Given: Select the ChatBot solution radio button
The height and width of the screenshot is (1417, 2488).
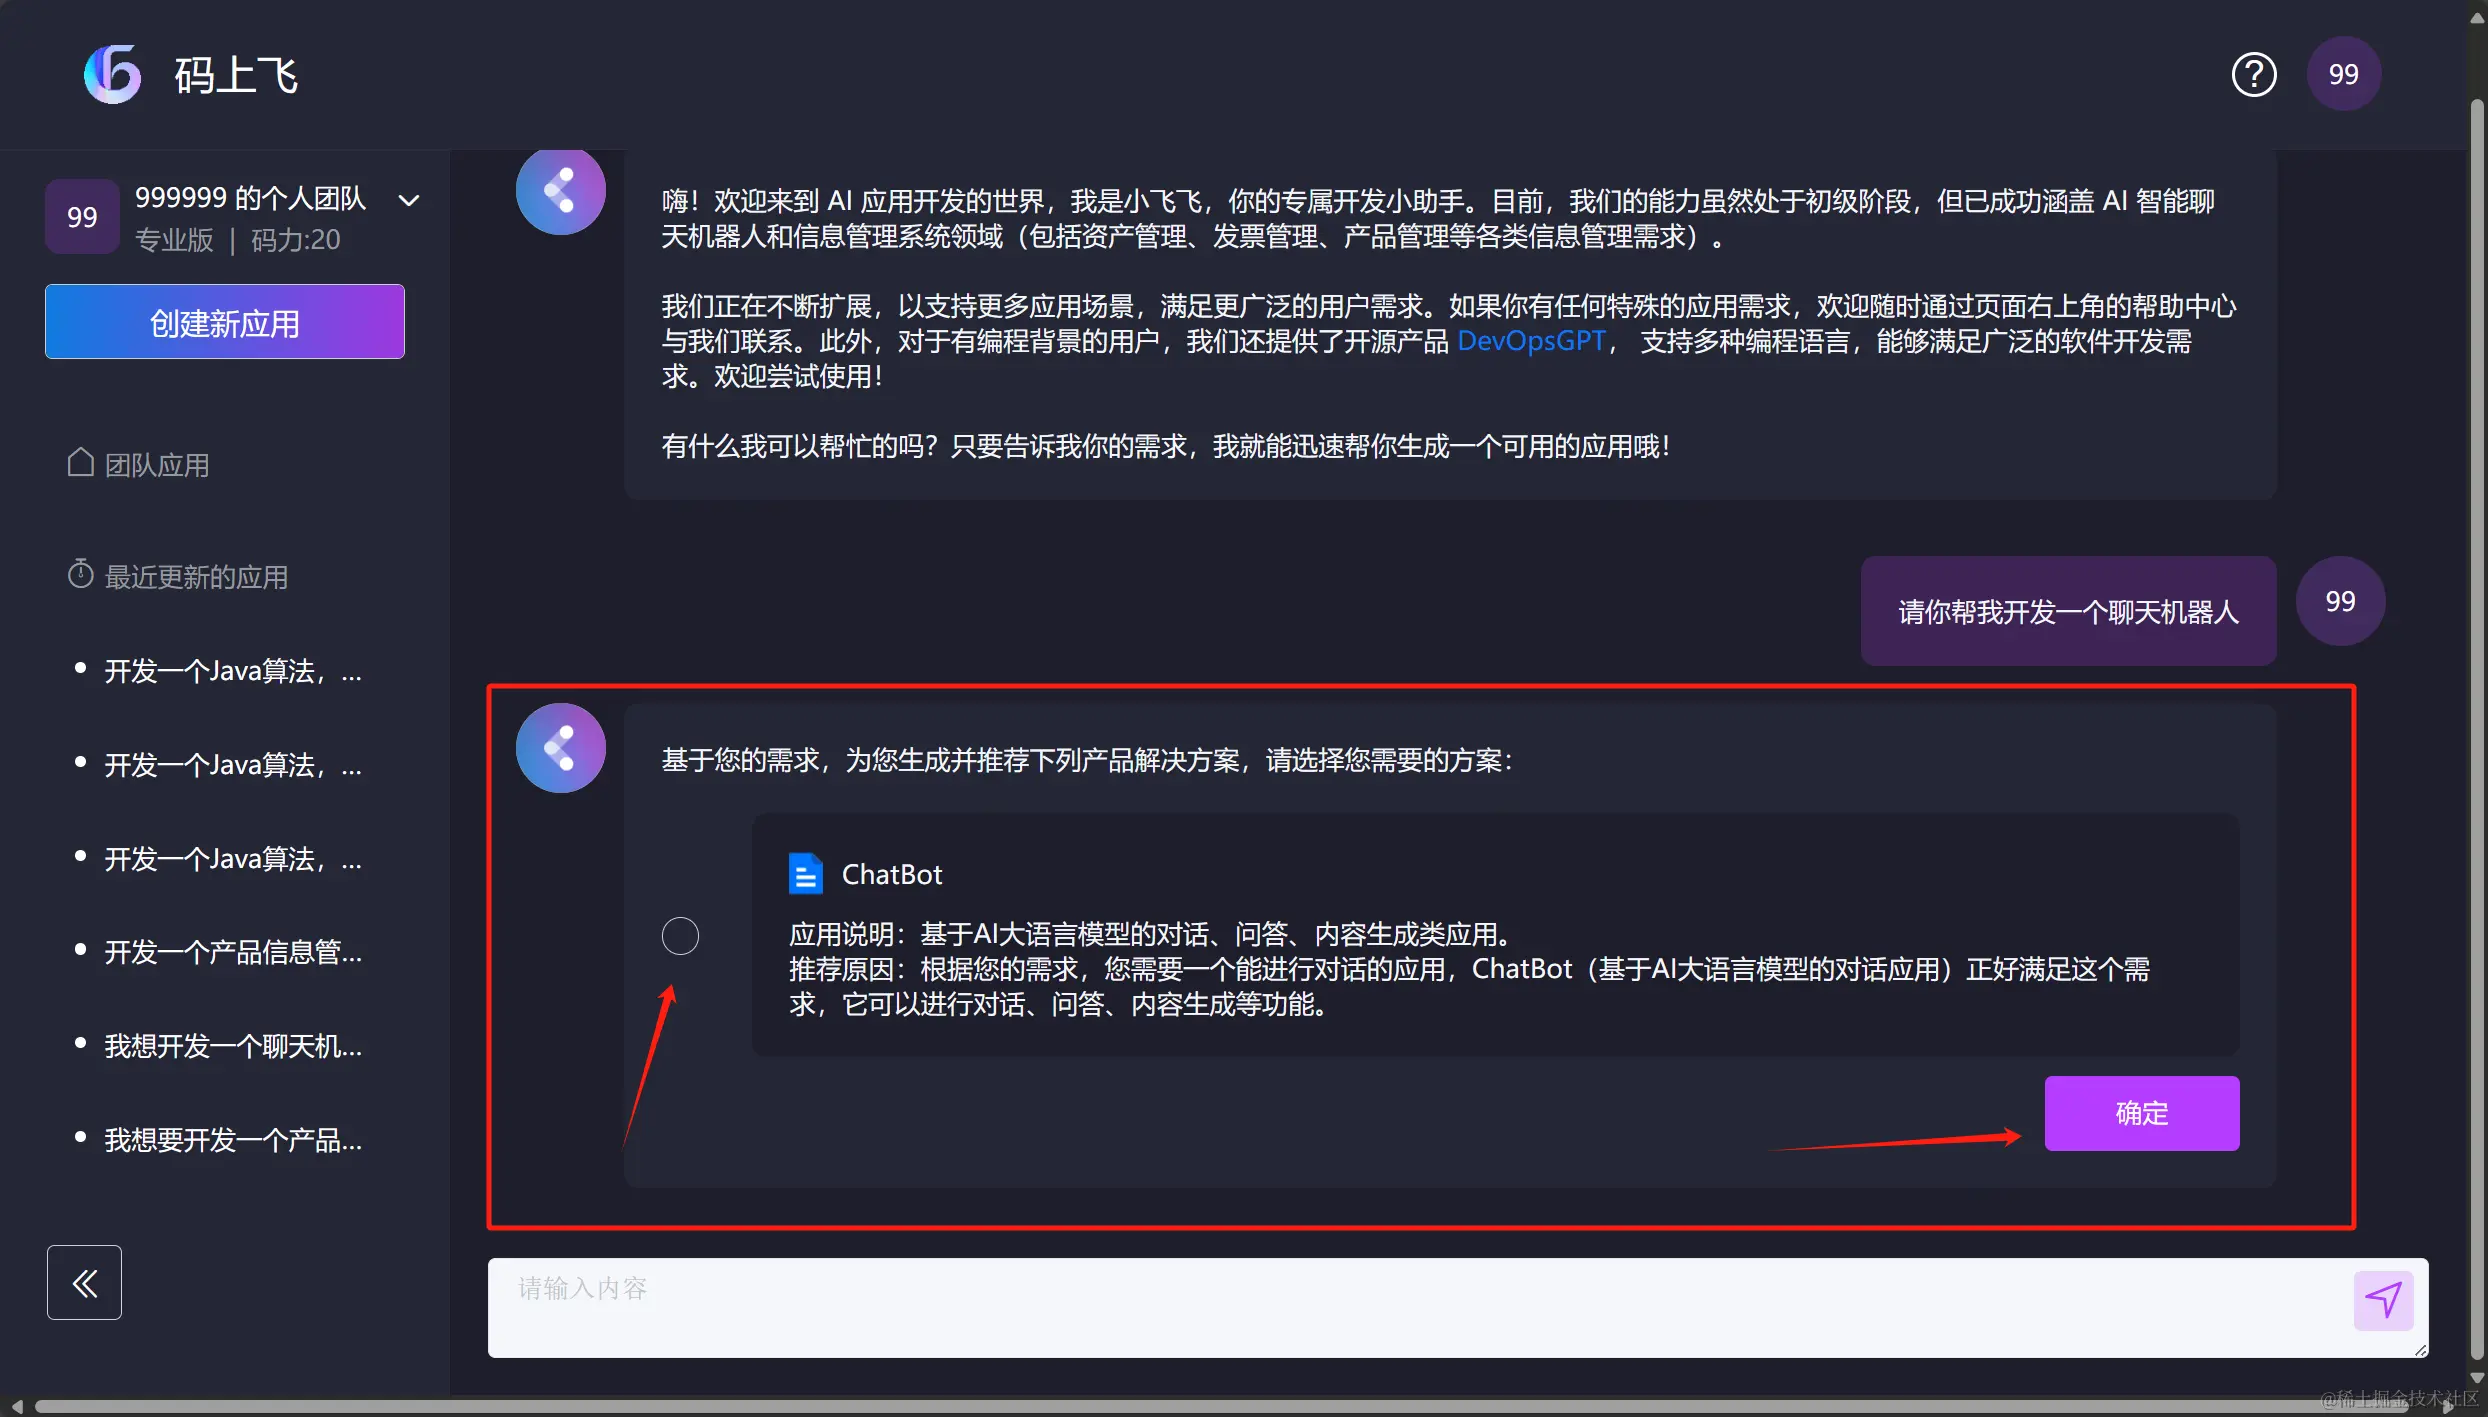Looking at the screenshot, I should [x=680, y=936].
